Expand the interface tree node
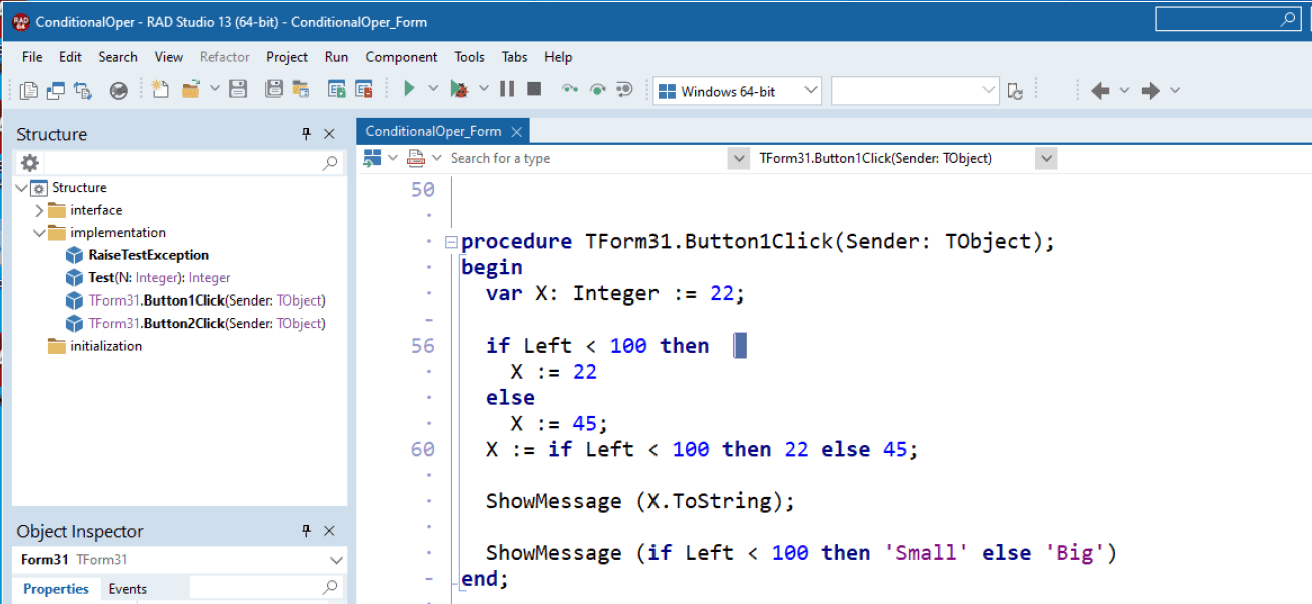 39,210
